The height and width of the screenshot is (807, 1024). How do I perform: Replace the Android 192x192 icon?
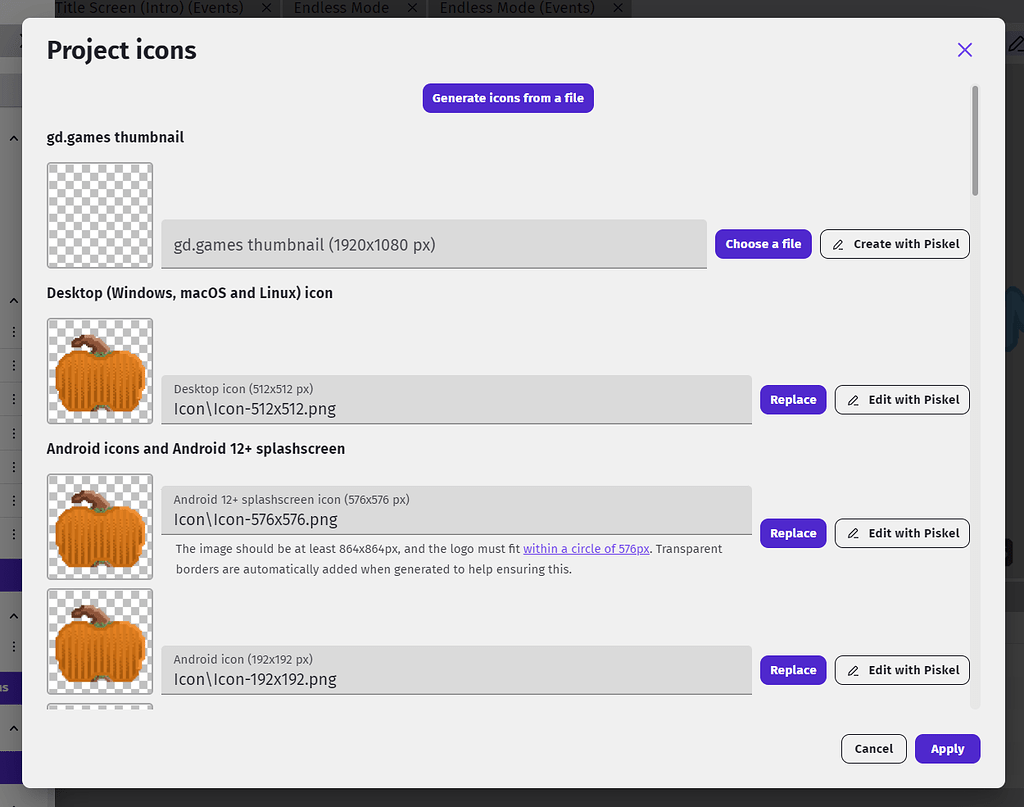tap(792, 670)
